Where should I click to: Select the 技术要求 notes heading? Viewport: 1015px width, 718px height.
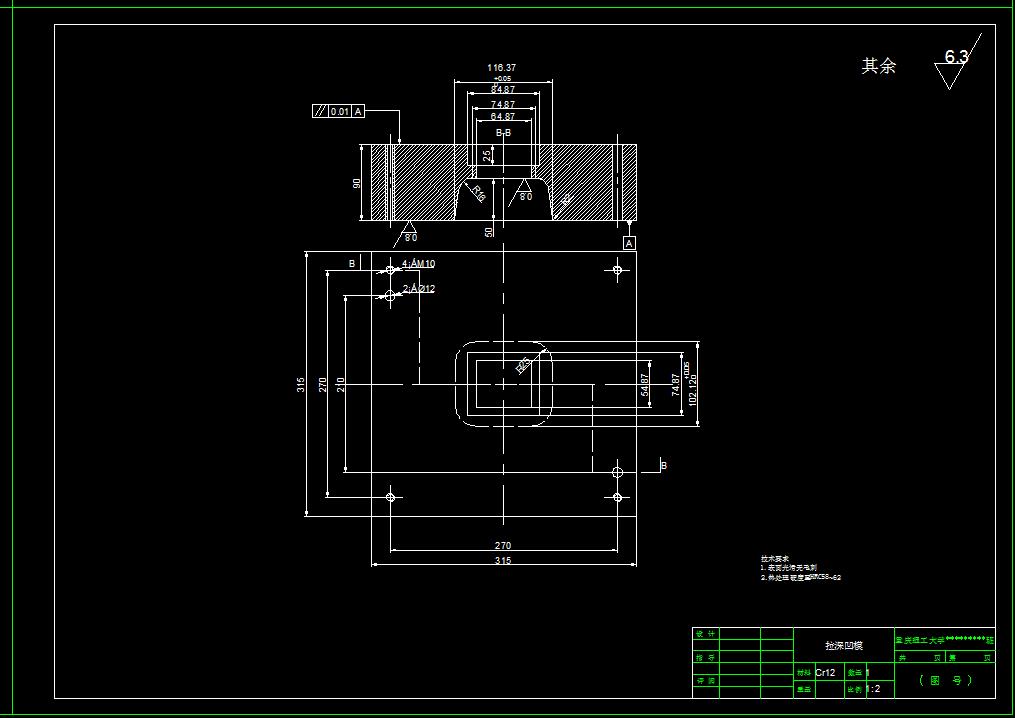775,558
